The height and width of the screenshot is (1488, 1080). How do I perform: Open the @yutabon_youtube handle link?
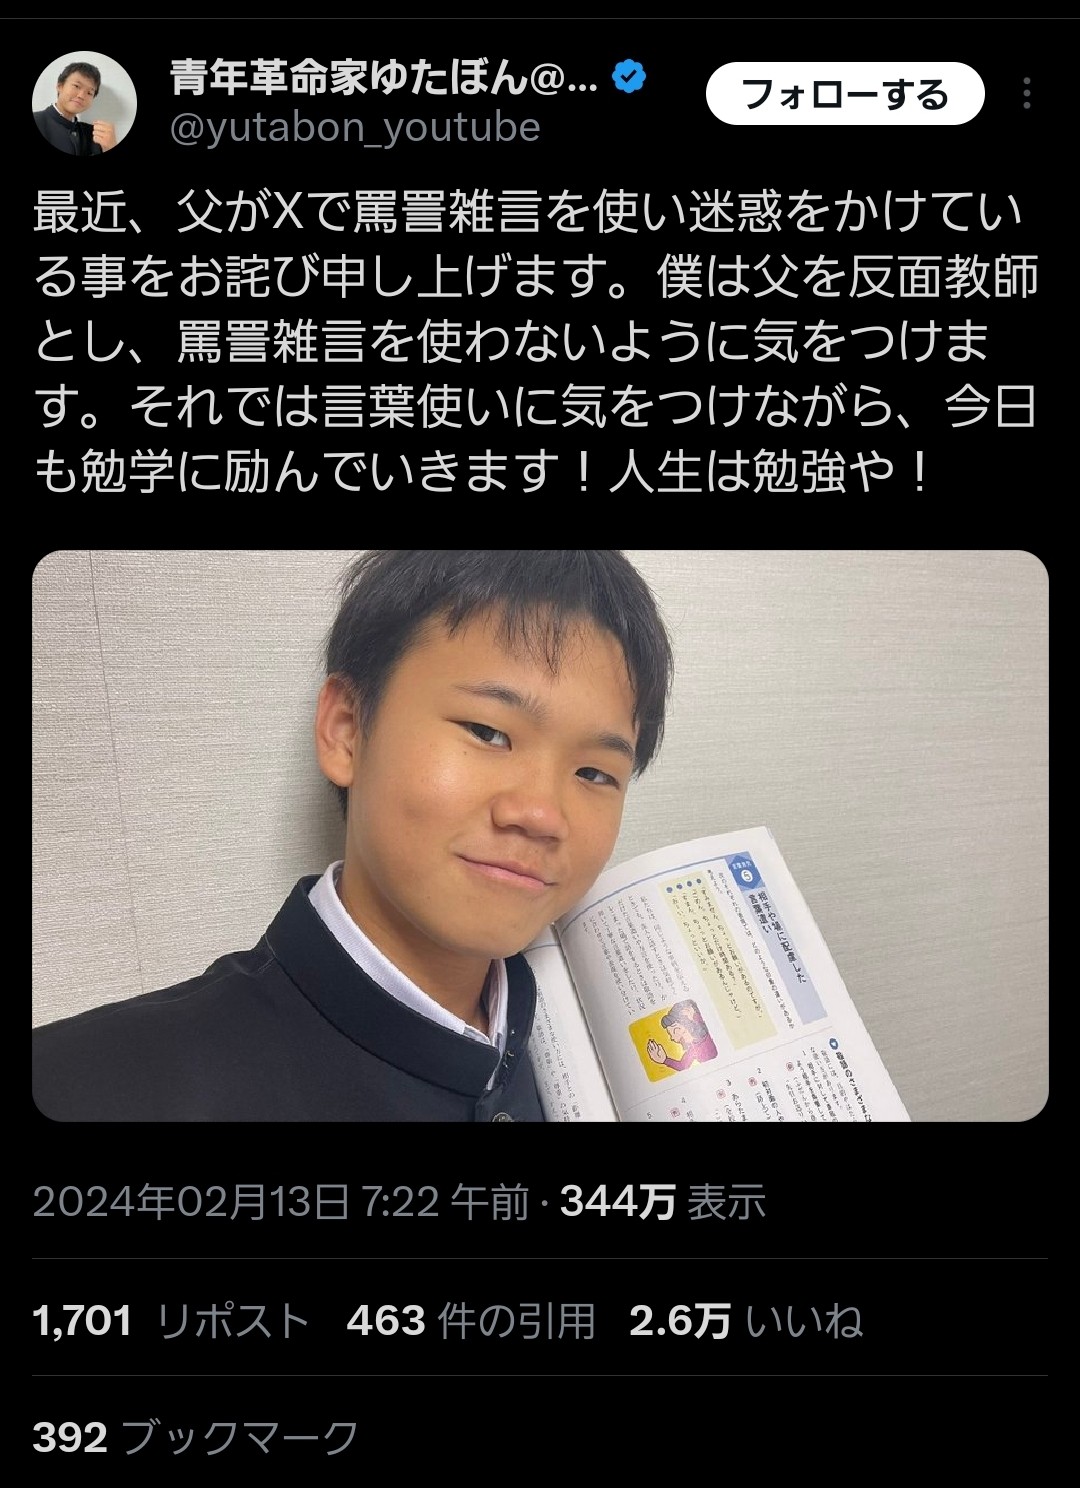(x=355, y=128)
